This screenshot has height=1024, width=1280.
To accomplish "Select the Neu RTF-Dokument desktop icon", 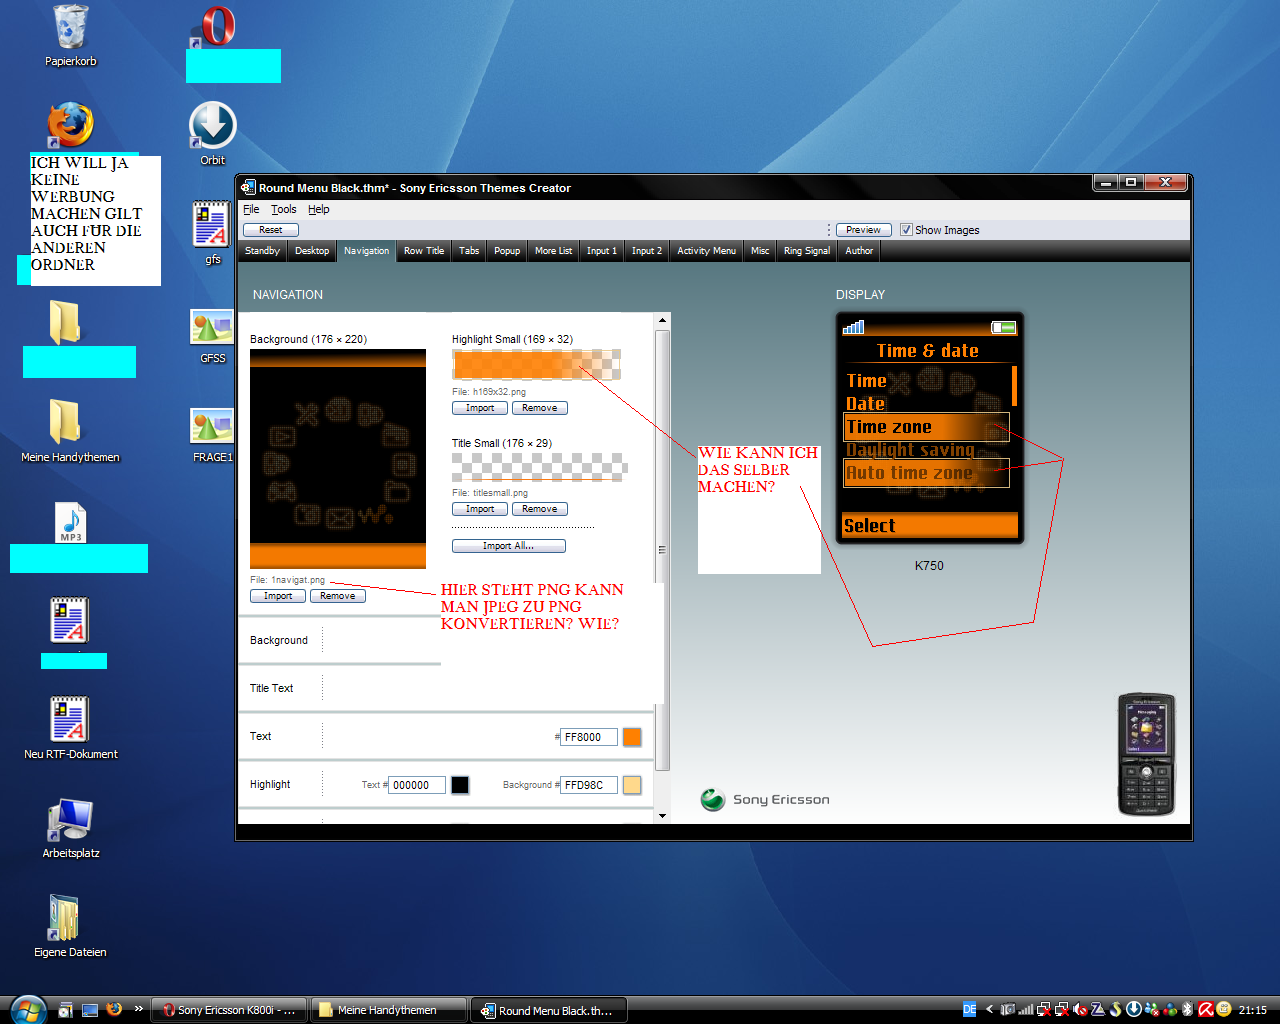I will tap(70, 719).
